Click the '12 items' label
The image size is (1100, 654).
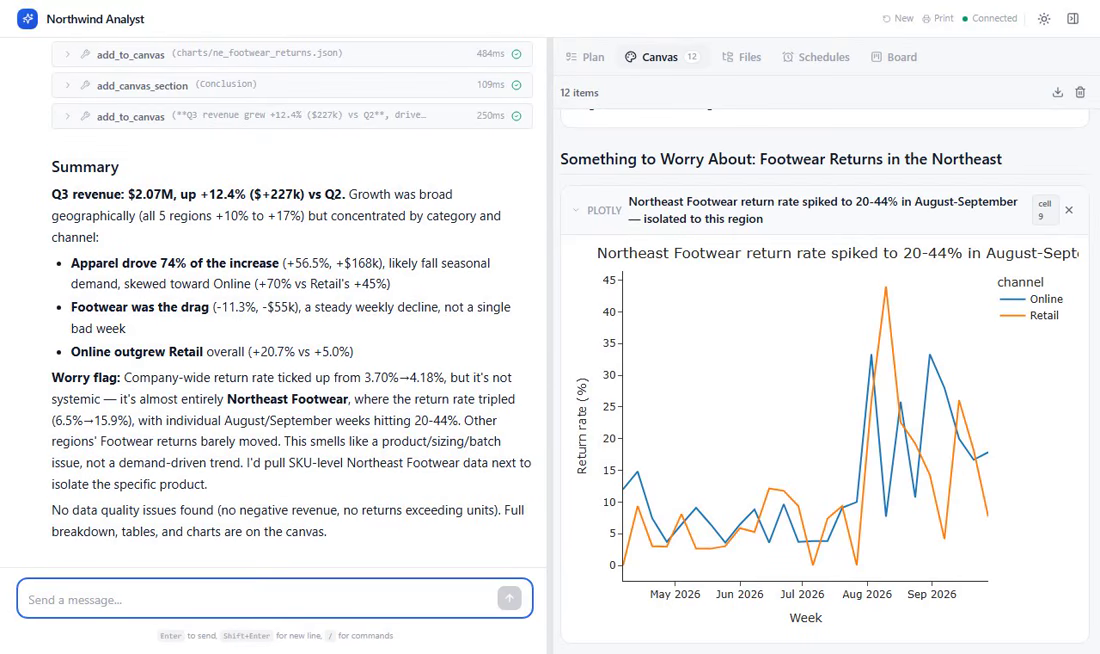pos(579,93)
